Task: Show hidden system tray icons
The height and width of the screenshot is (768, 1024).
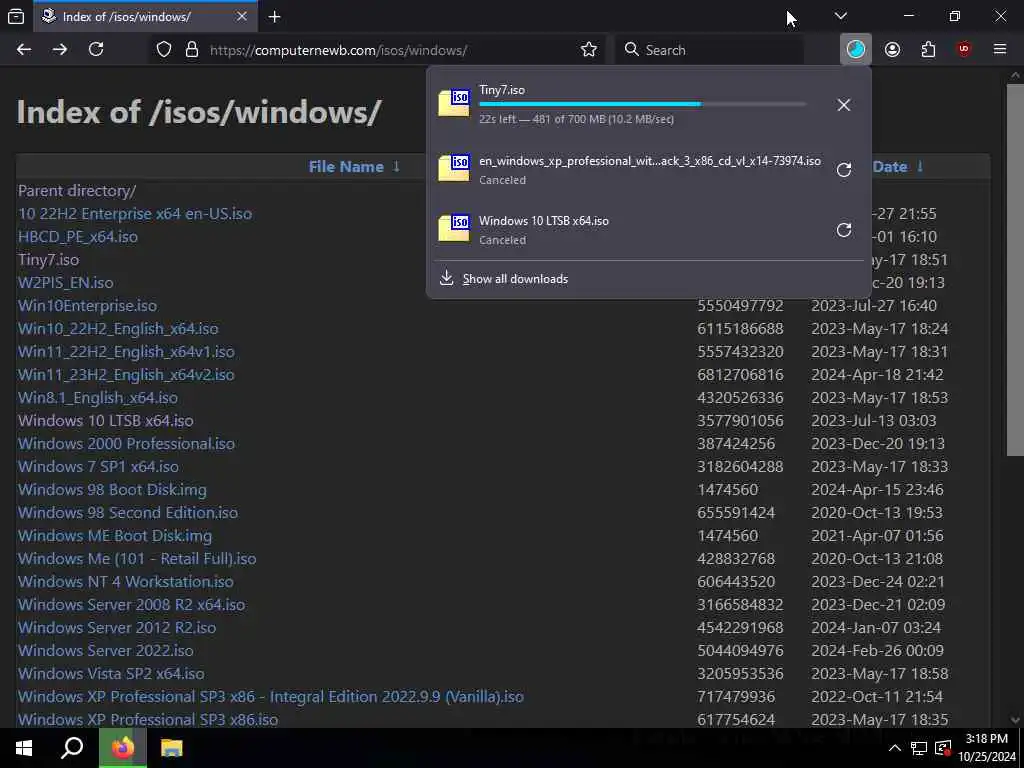Action: (895, 748)
